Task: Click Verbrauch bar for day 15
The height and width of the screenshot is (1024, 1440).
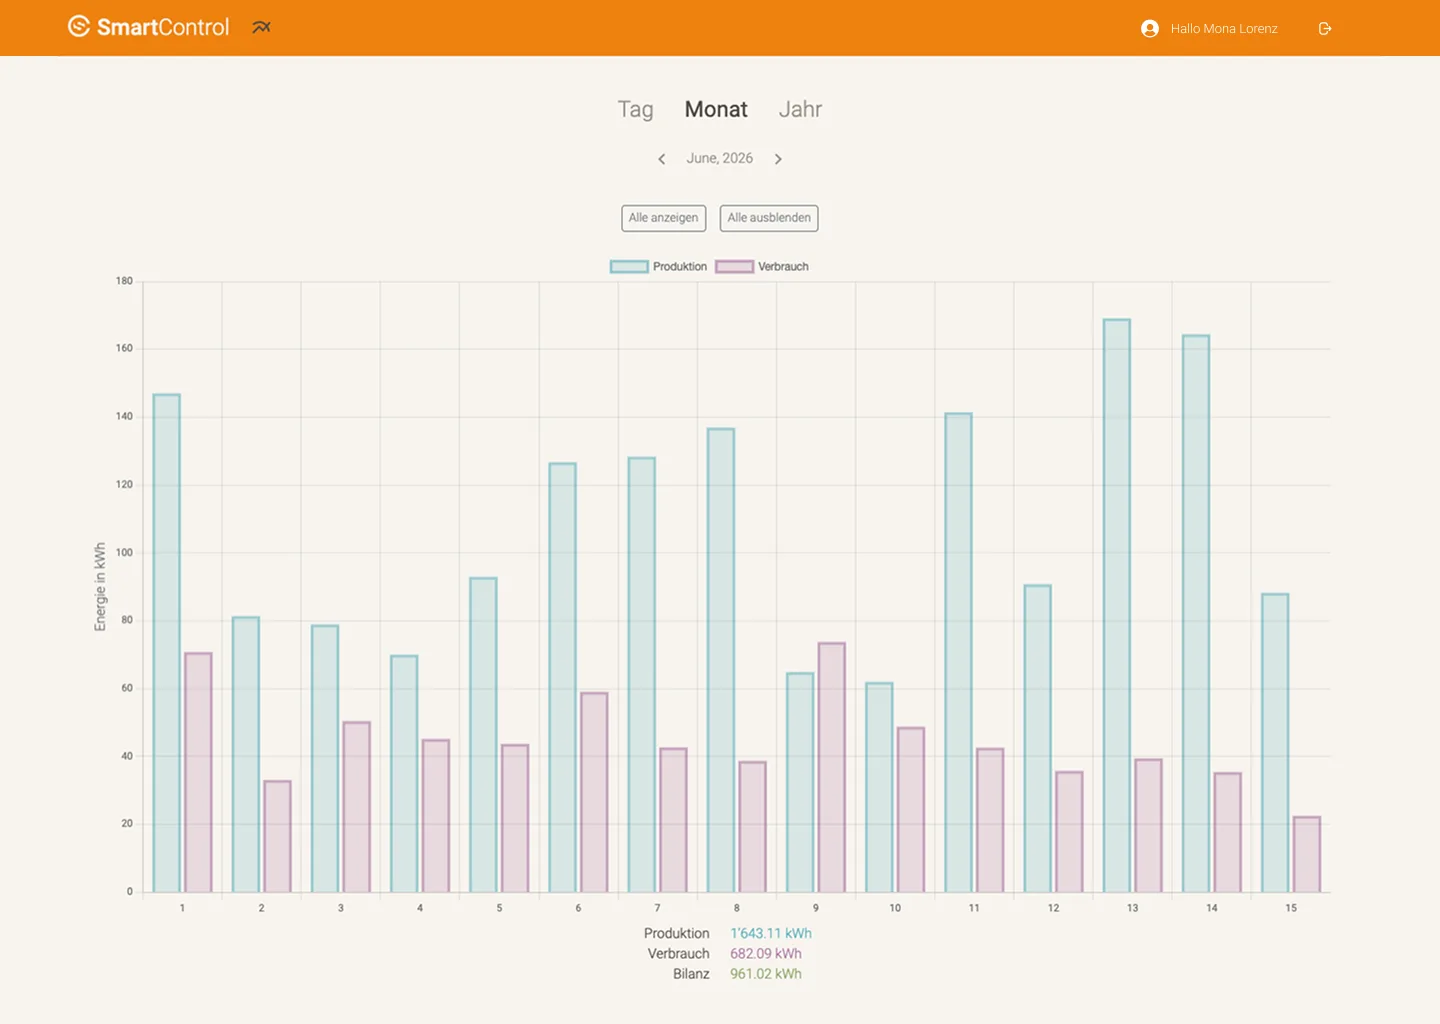Action: [x=1307, y=855]
